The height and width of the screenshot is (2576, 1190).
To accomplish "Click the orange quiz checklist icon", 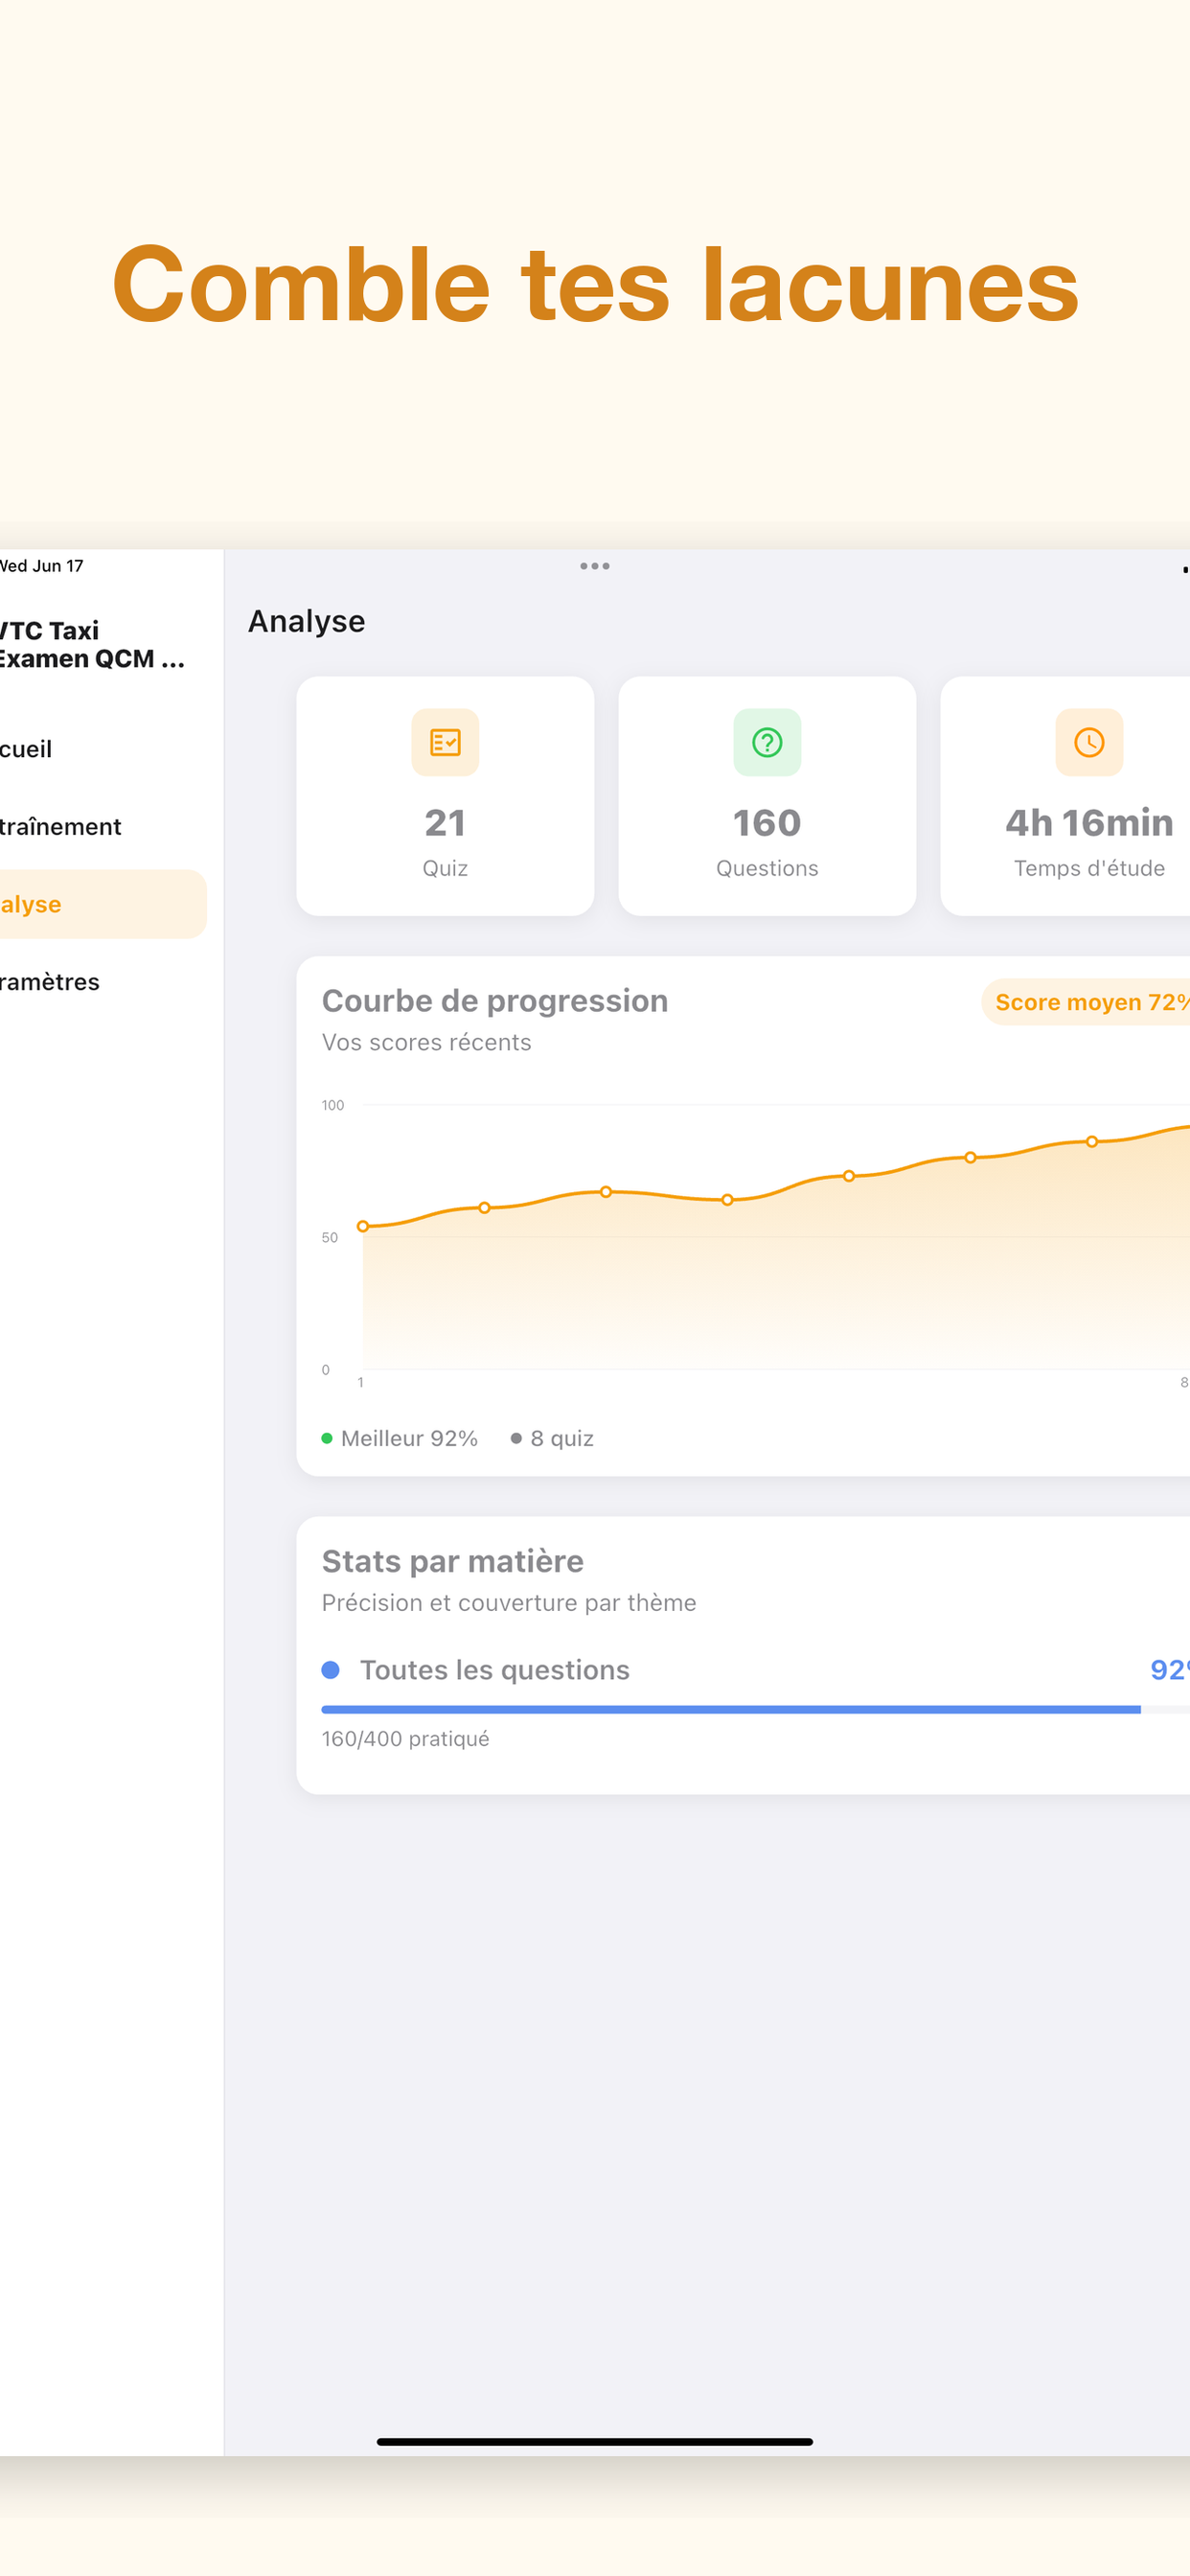I will coord(445,742).
